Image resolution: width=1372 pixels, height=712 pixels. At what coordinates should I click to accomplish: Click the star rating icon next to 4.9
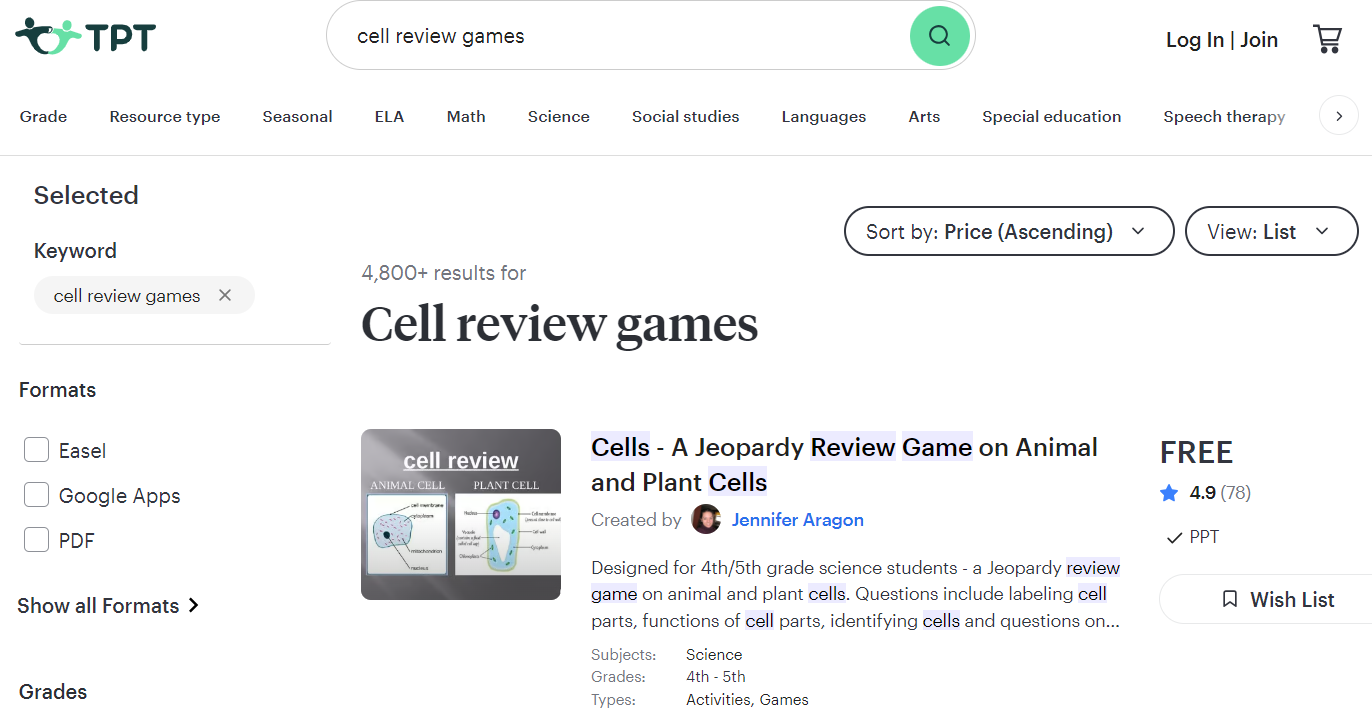(x=1169, y=492)
